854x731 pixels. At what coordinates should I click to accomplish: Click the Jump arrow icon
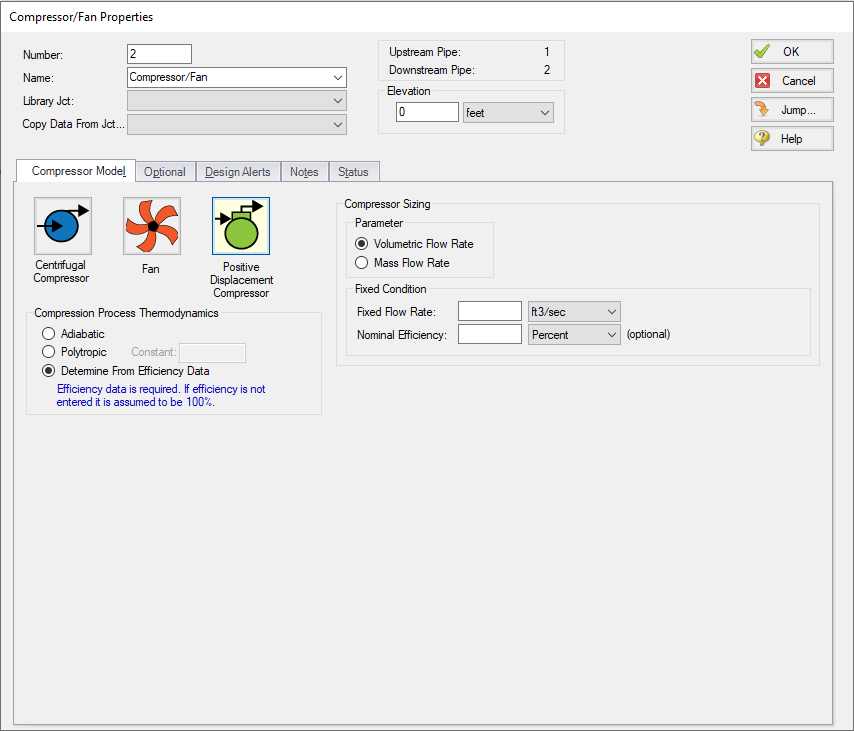point(763,110)
